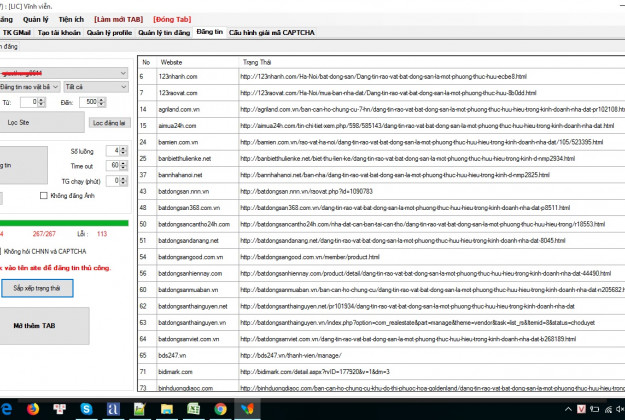625x420 pixels.
Task: Click the 'Lọc Site' button
Action: pyautogui.click(x=42, y=122)
